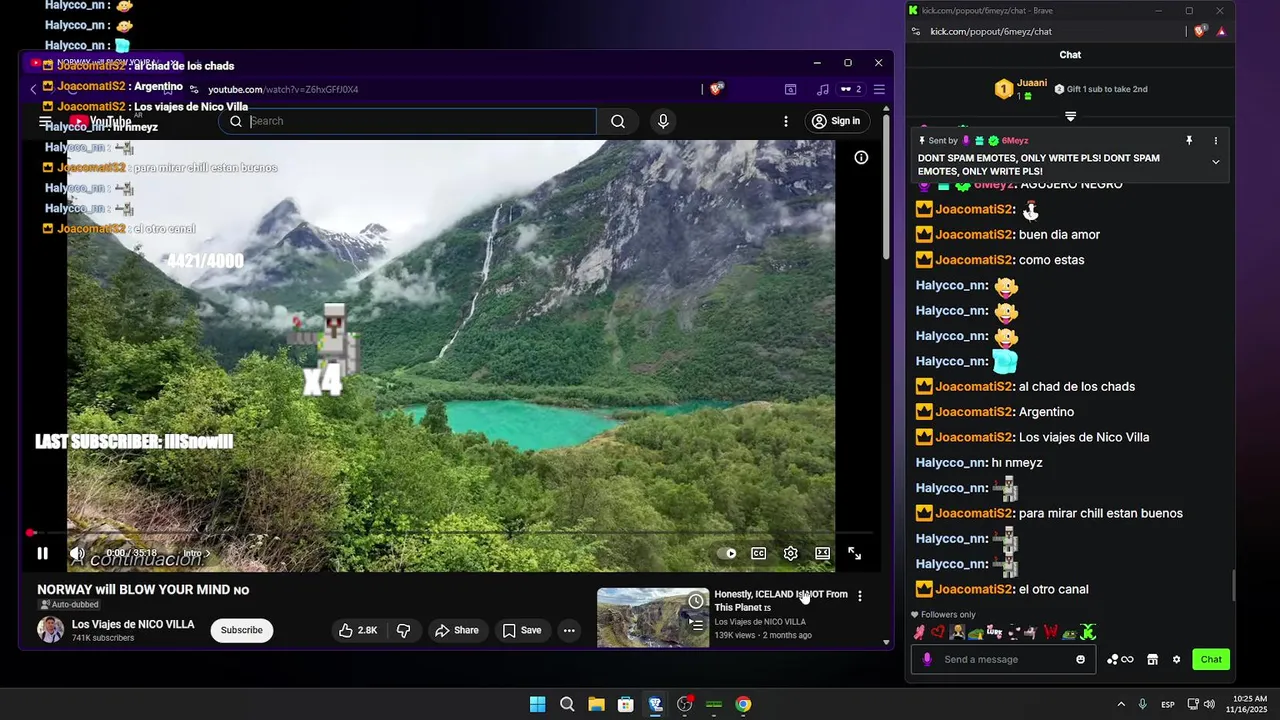Collapse the gift leaderboard arrow
The width and height of the screenshot is (1280, 720).
1070,116
